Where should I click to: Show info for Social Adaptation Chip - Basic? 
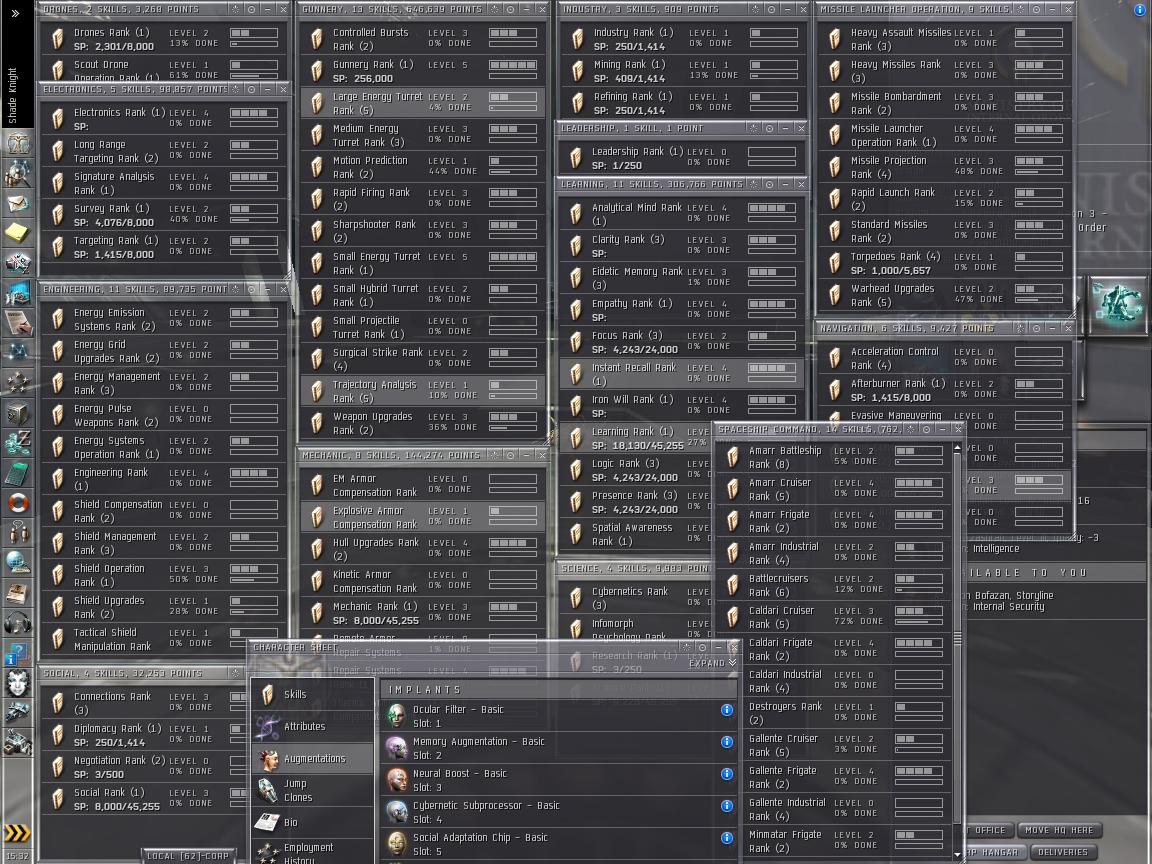[727, 838]
